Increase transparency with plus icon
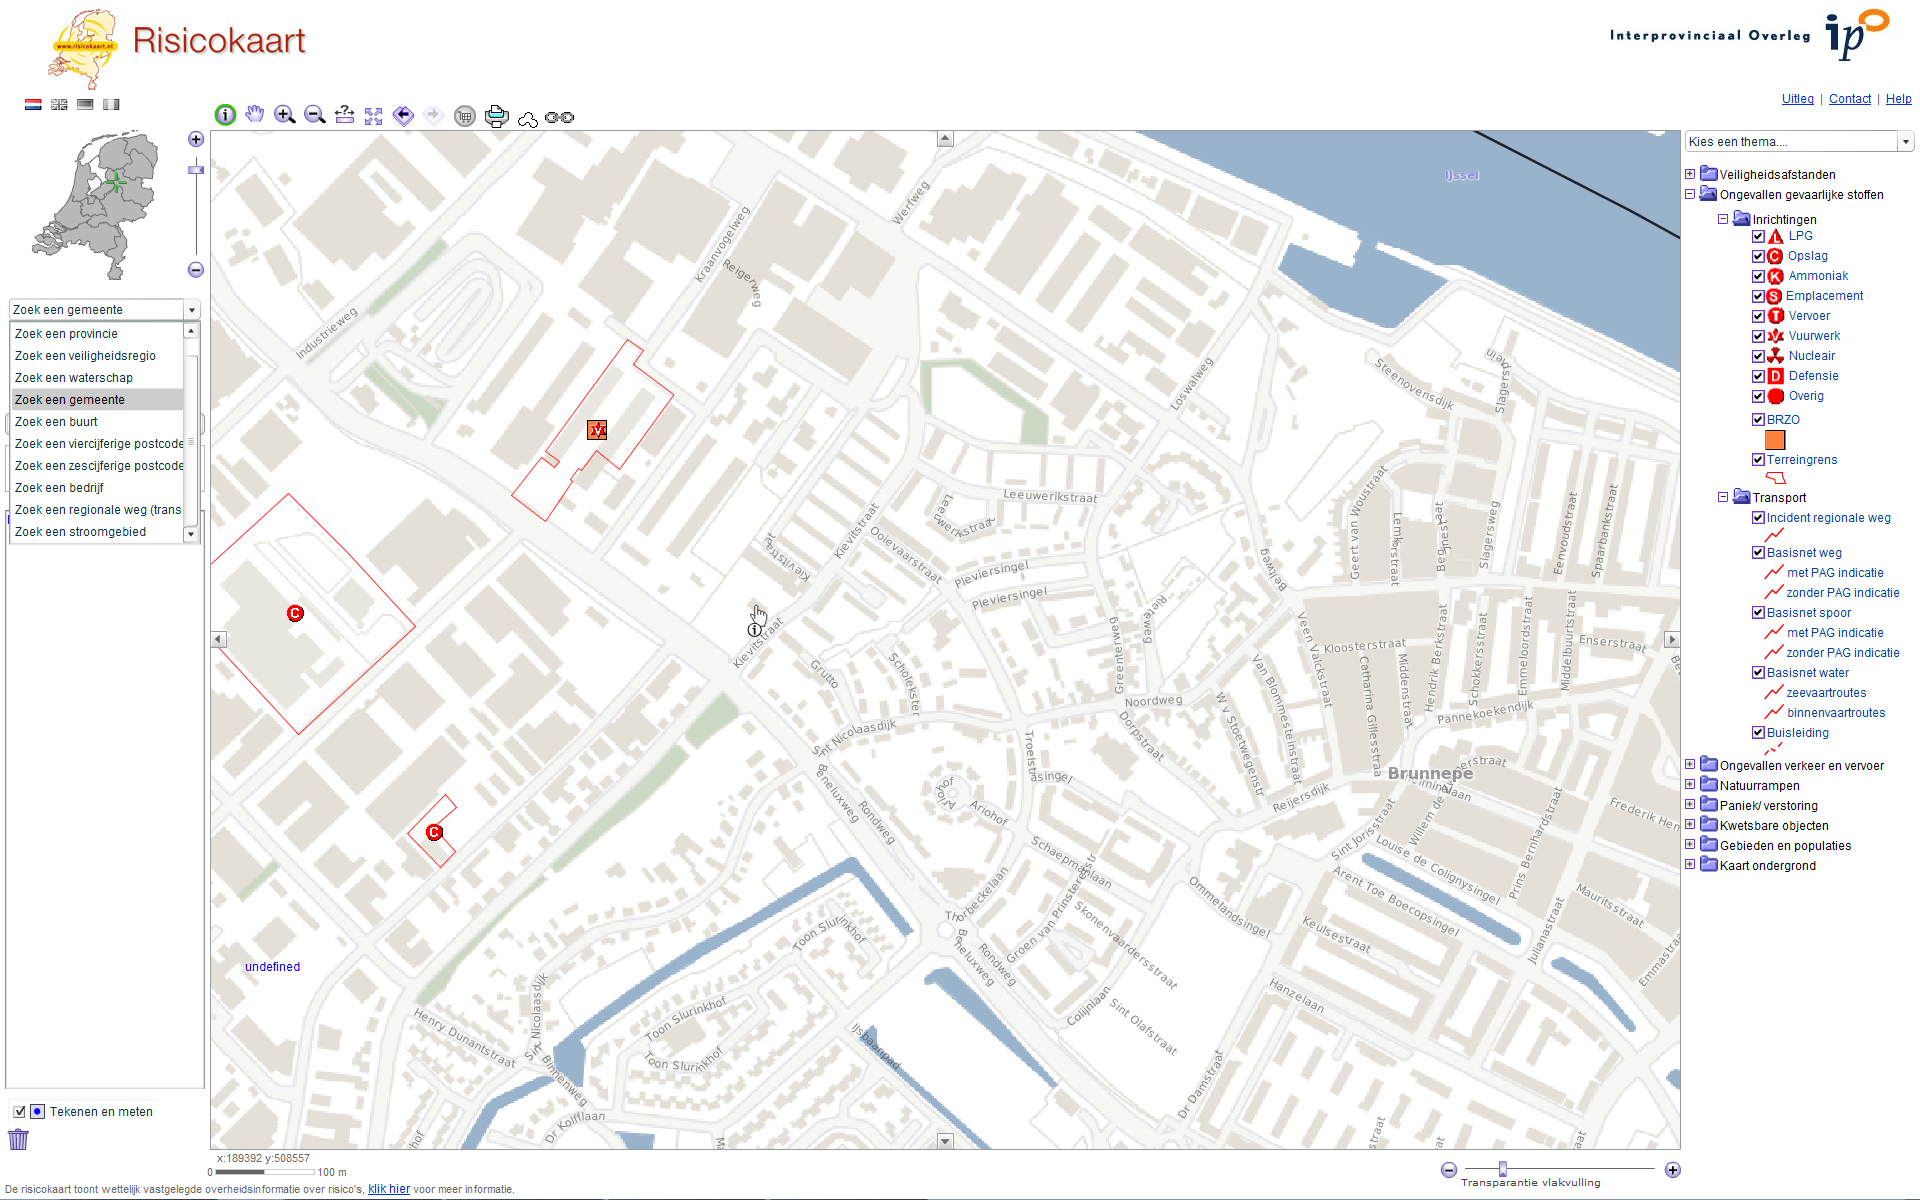 (x=1672, y=1170)
